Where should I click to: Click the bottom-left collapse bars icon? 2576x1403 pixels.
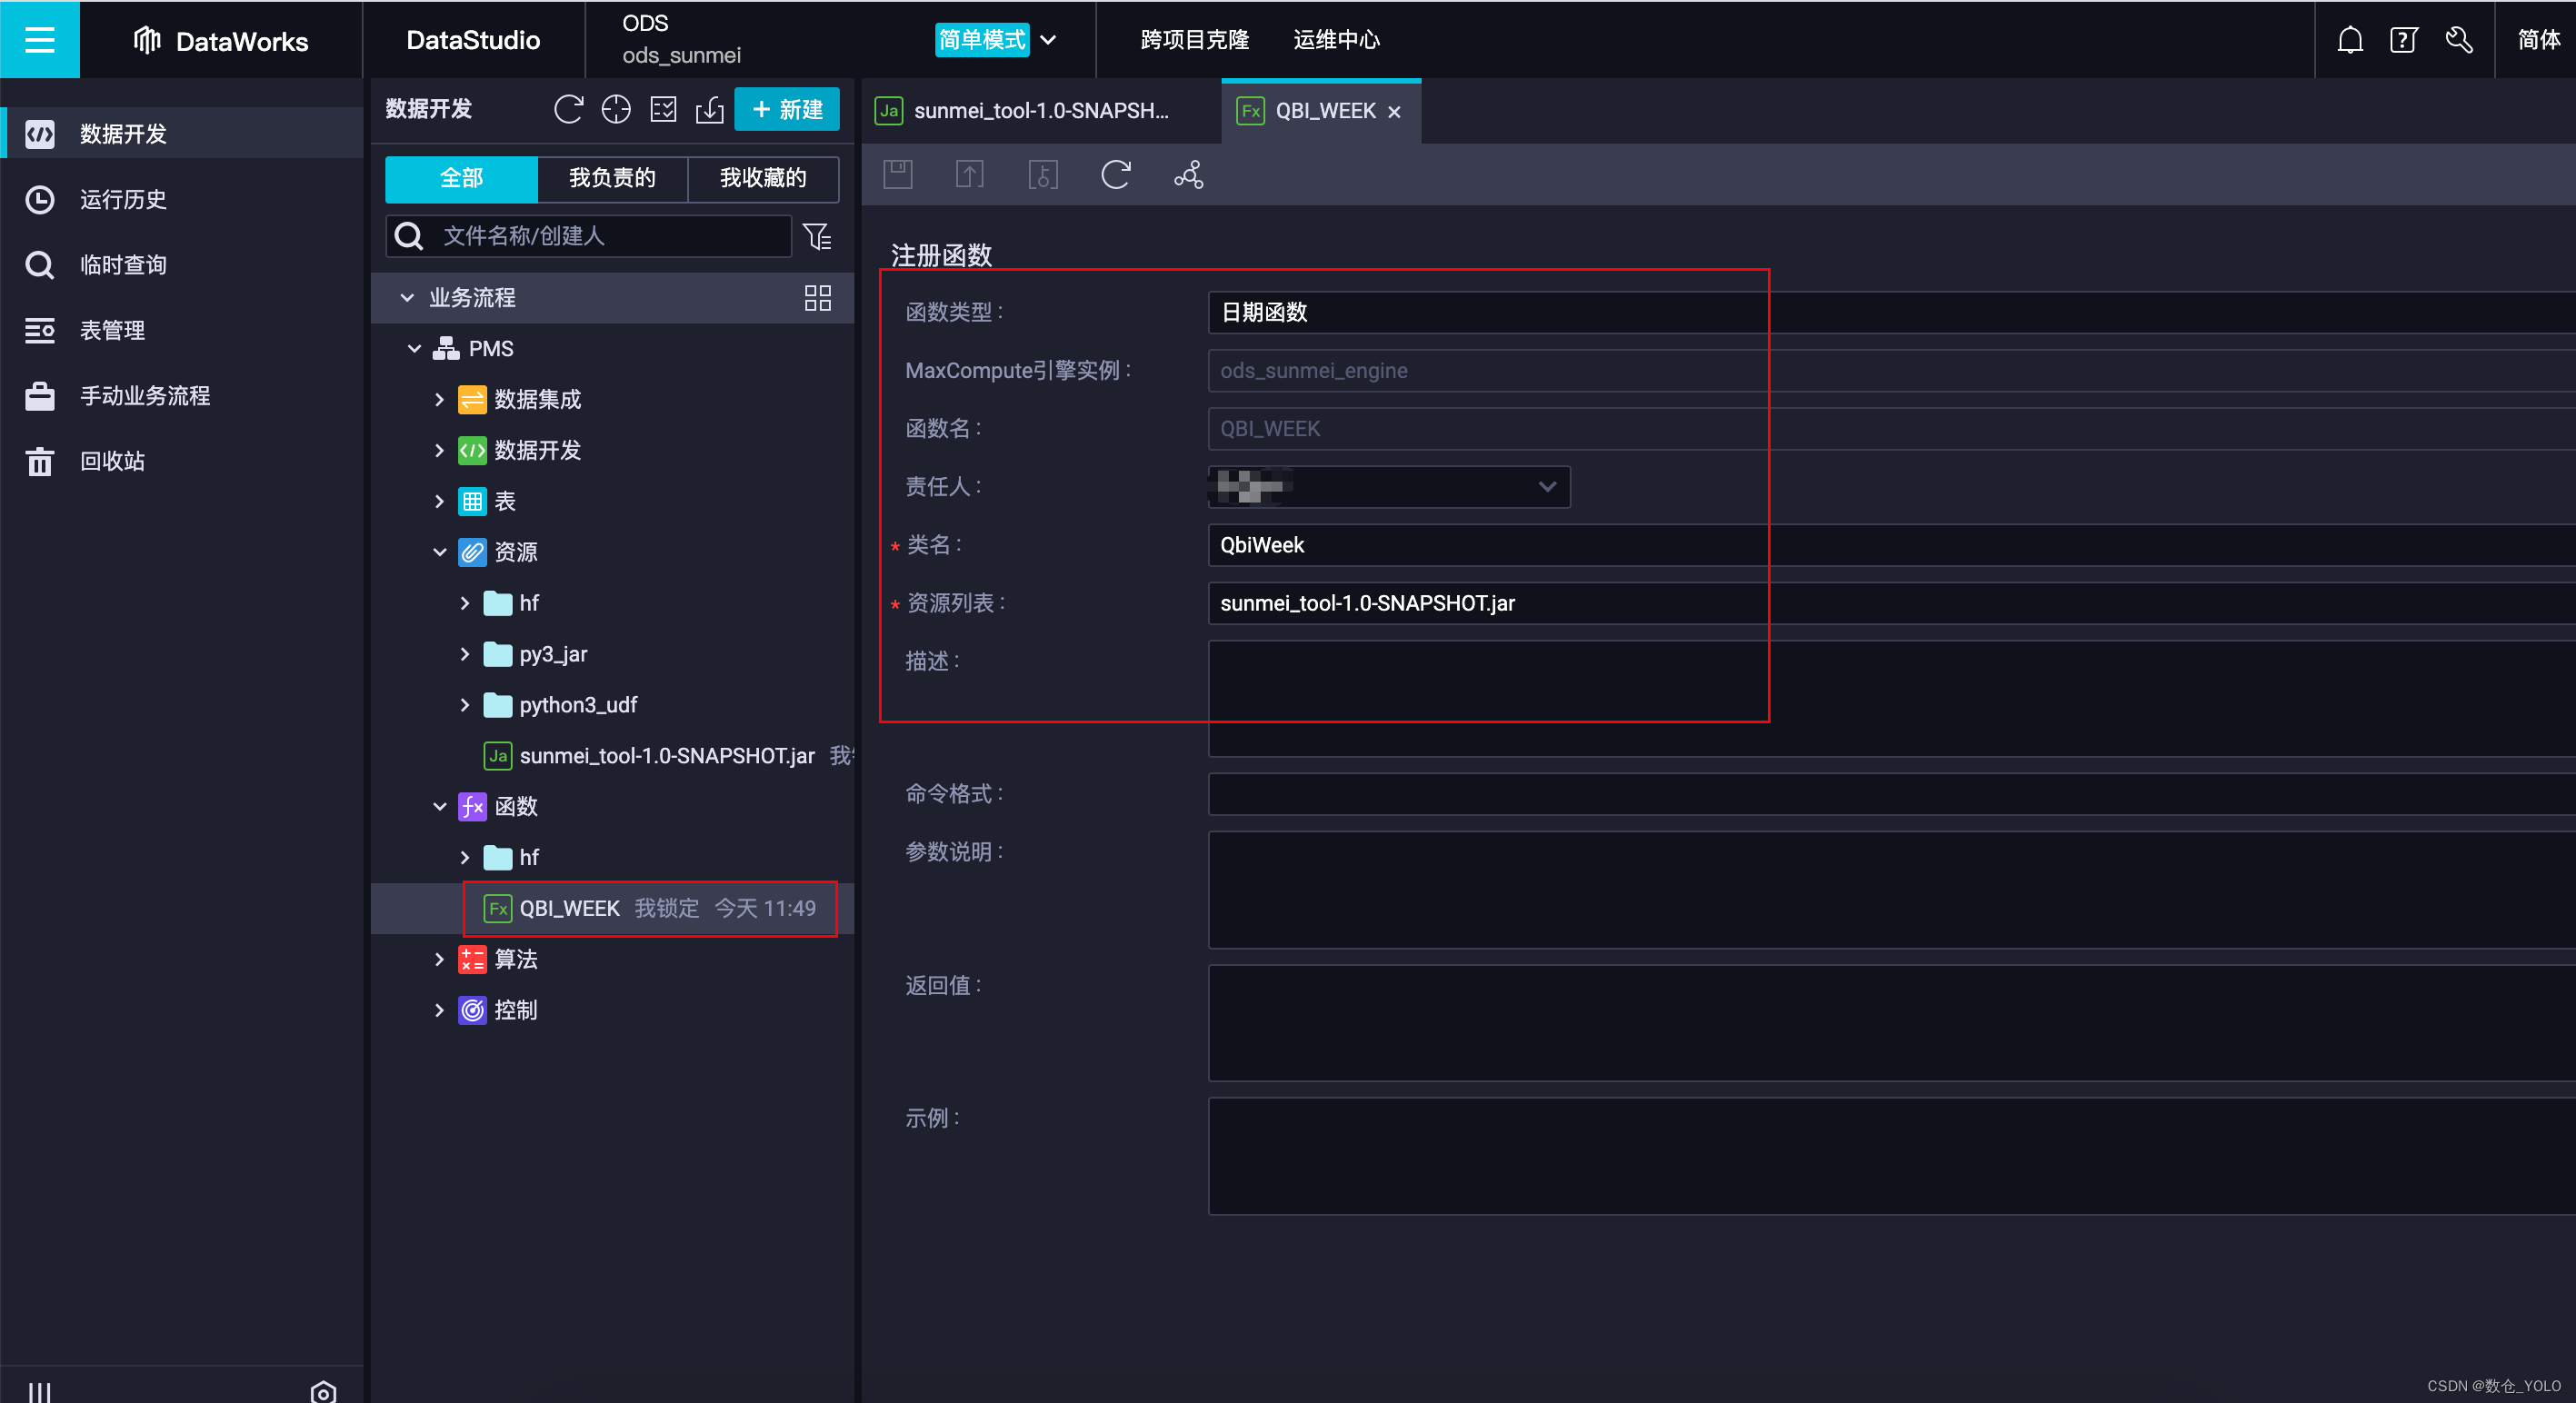(39, 1391)
